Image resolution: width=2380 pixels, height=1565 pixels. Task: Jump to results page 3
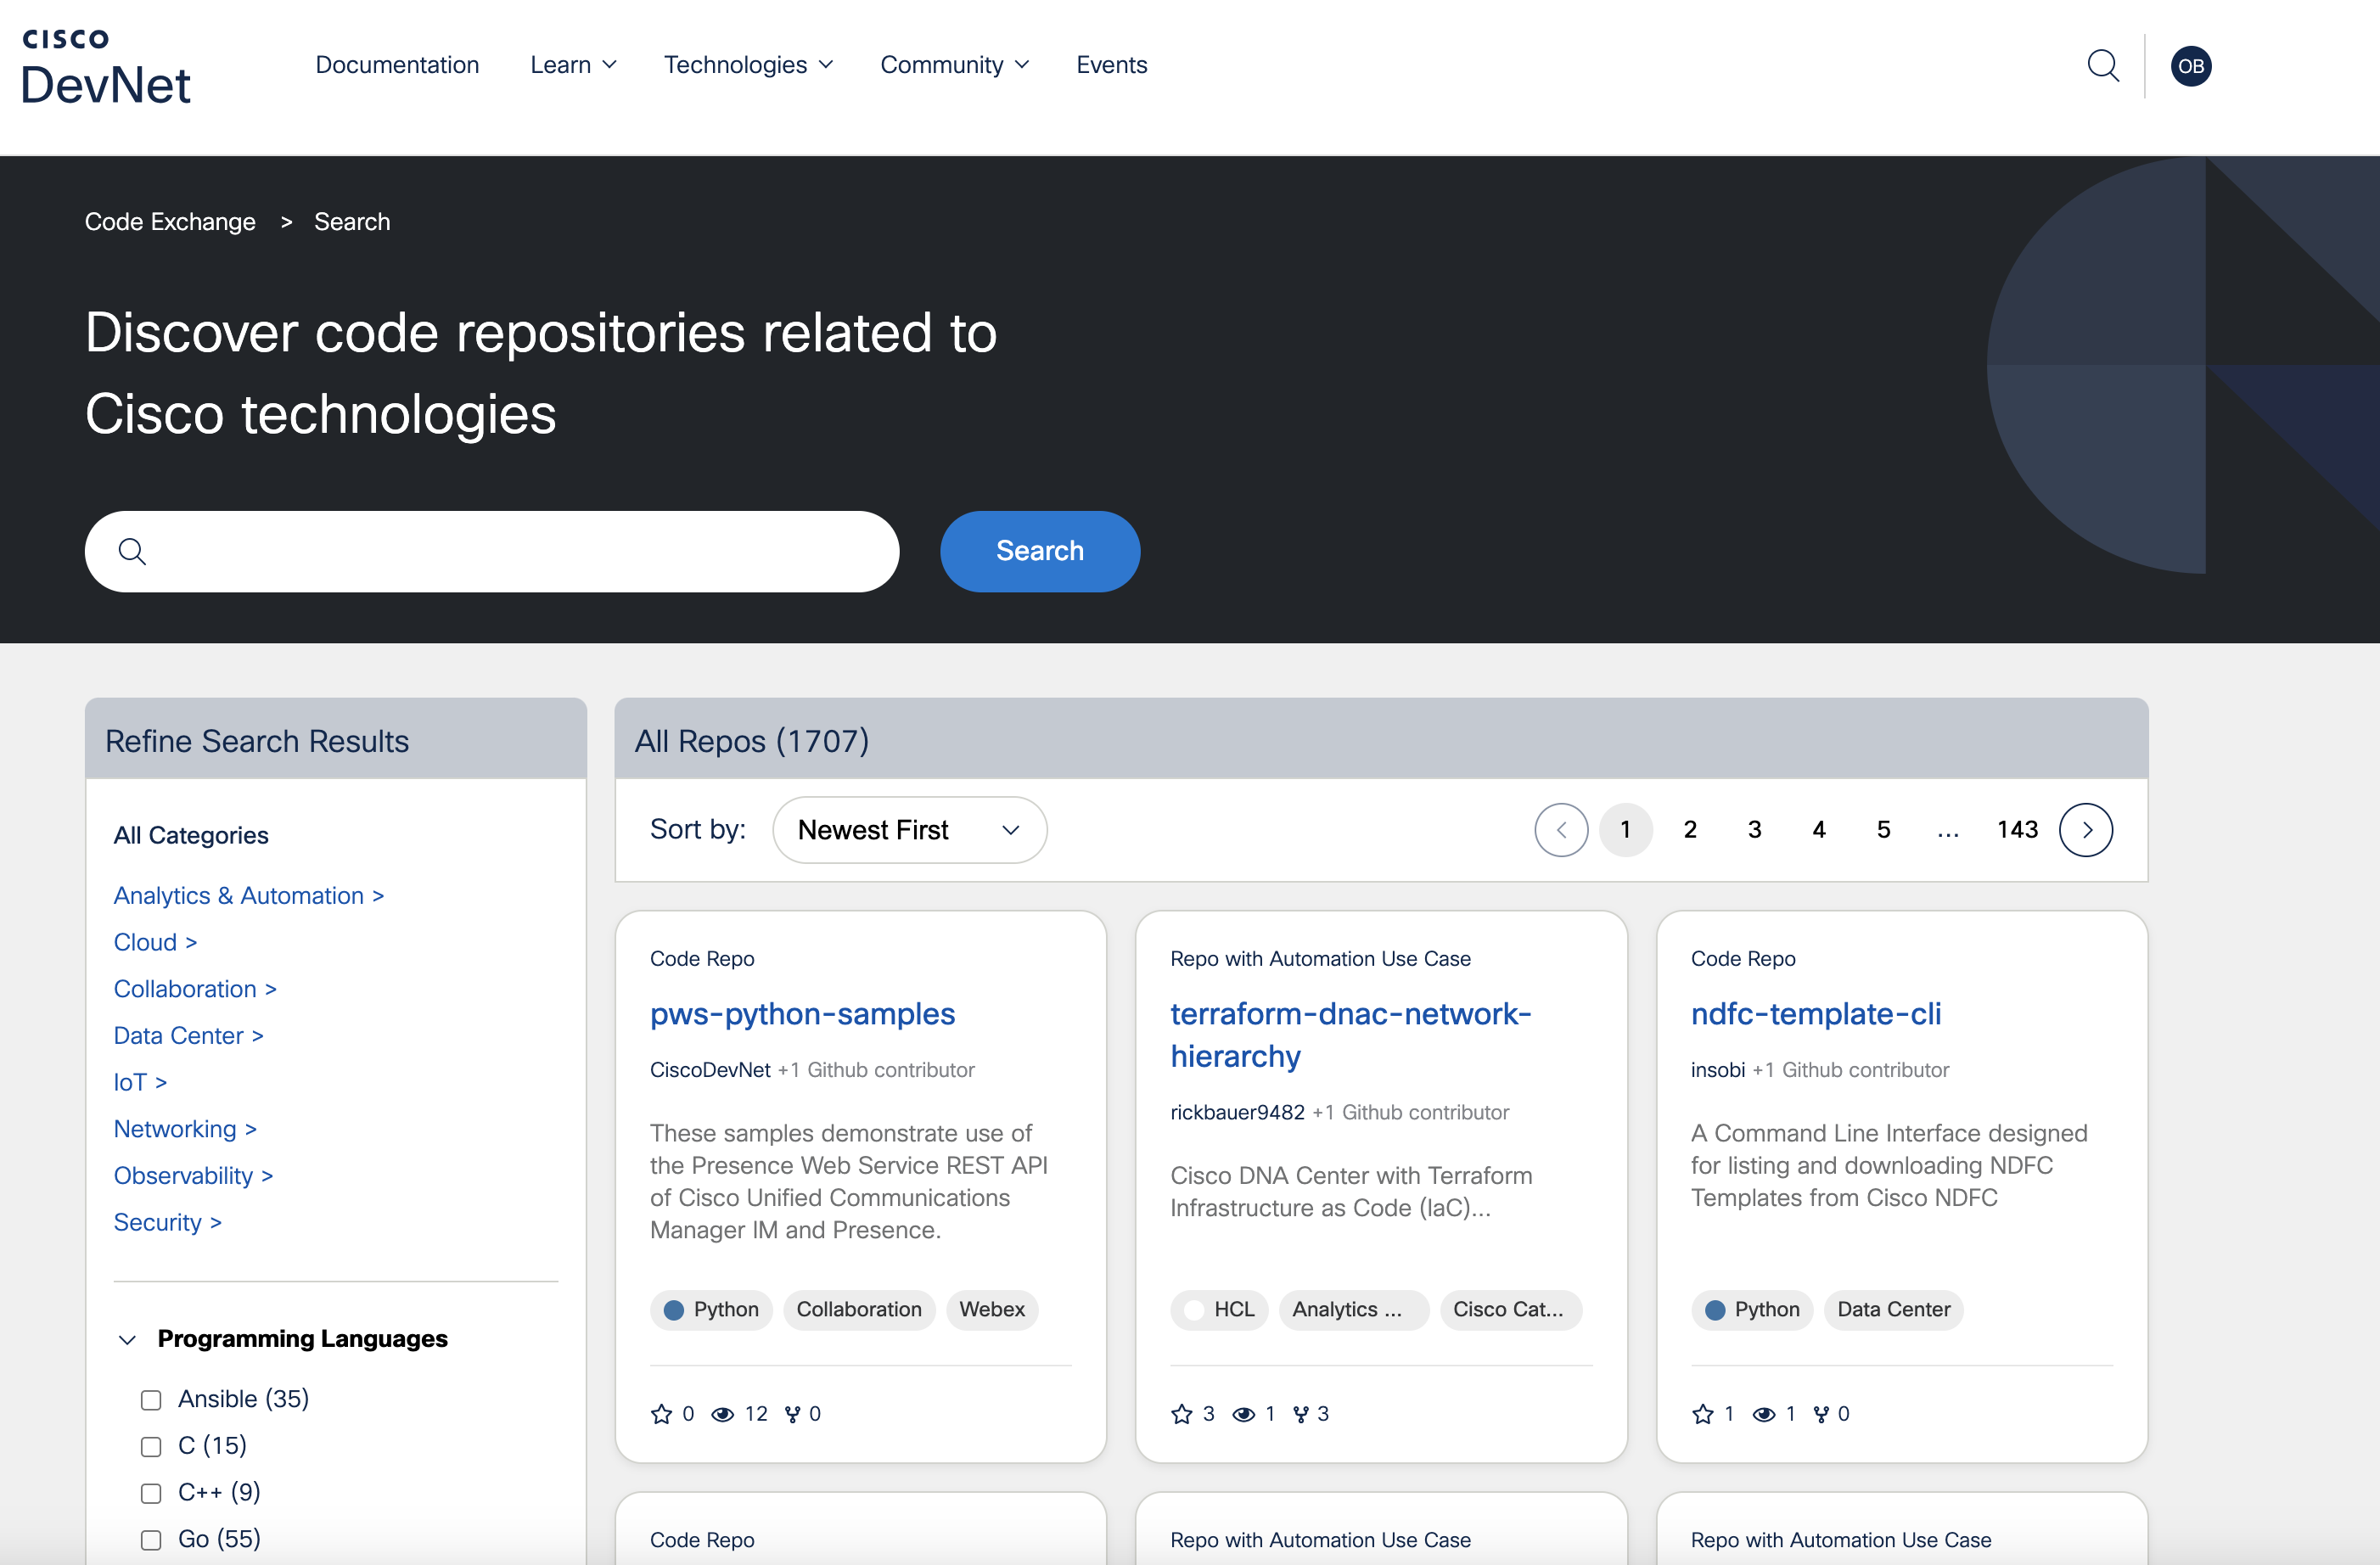click(x=1754, y=829)
